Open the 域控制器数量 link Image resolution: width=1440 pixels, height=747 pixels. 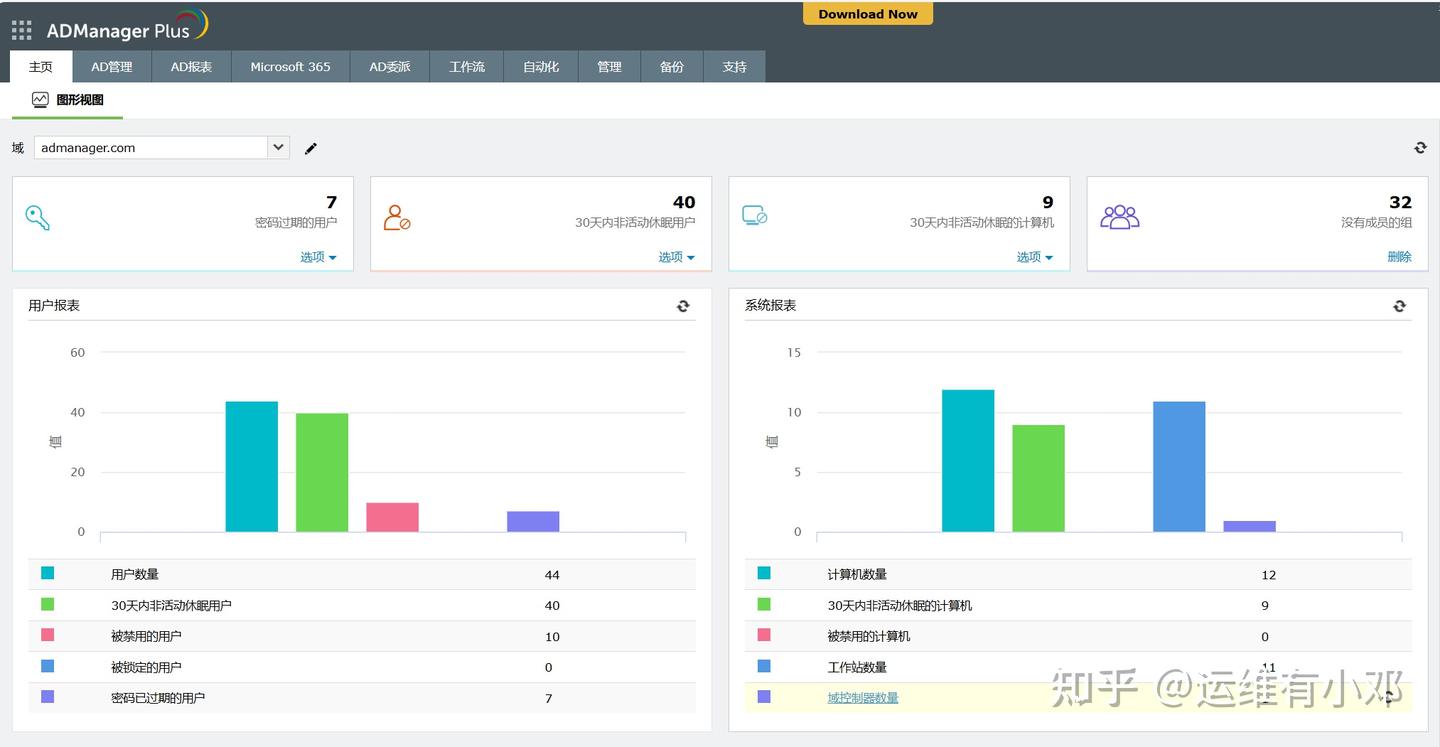pos(863,698)
